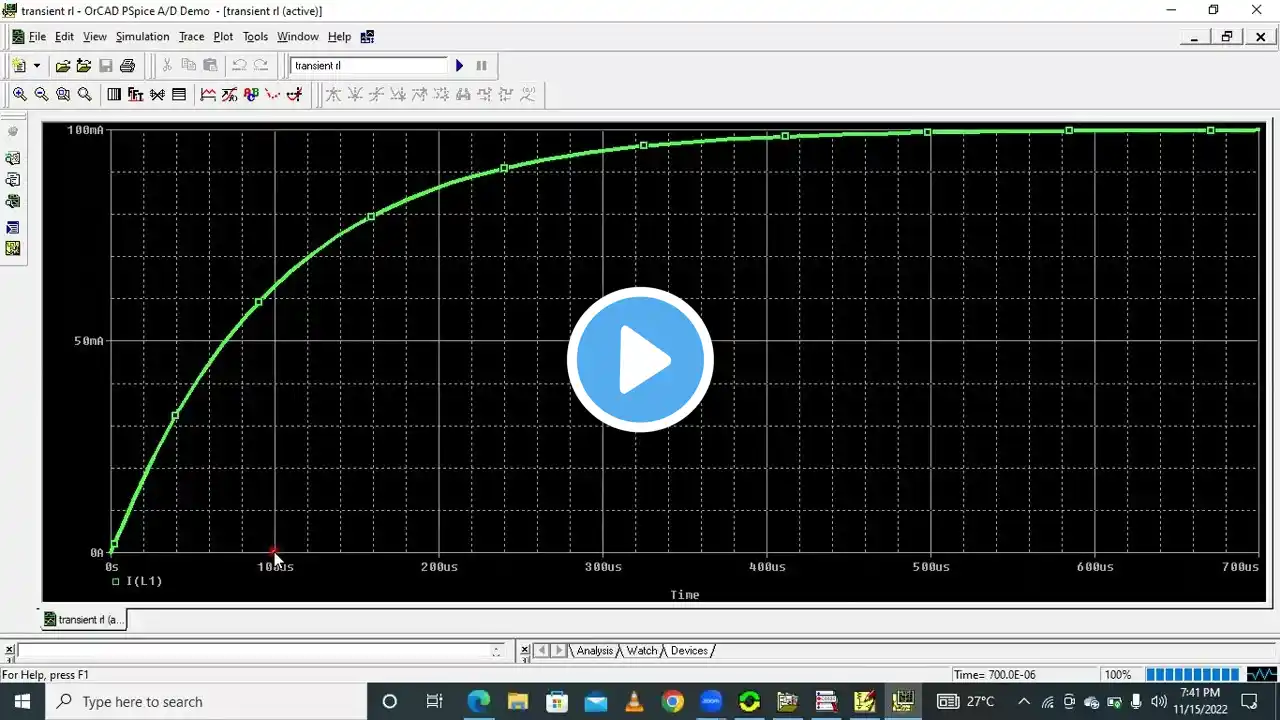Run the simulation with the blue play arrow
This screenshot has height=720, width=1280.
point(460,65)
